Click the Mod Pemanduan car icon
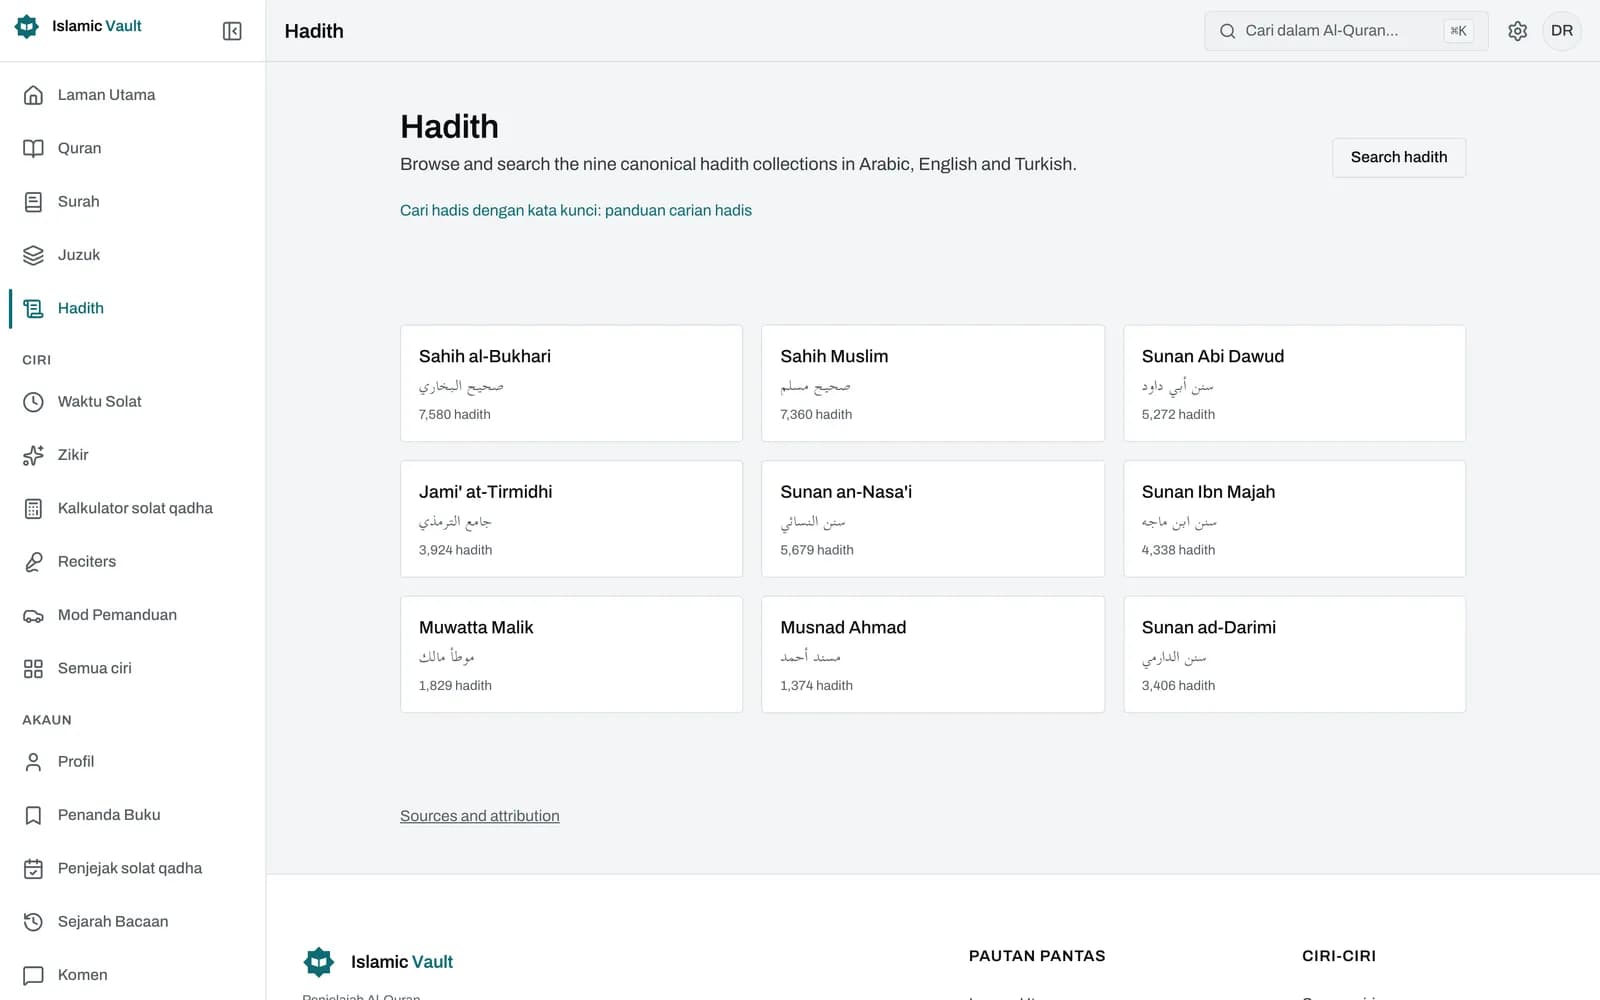This screenshot has width=1600, height=1000. coord(33,615)
